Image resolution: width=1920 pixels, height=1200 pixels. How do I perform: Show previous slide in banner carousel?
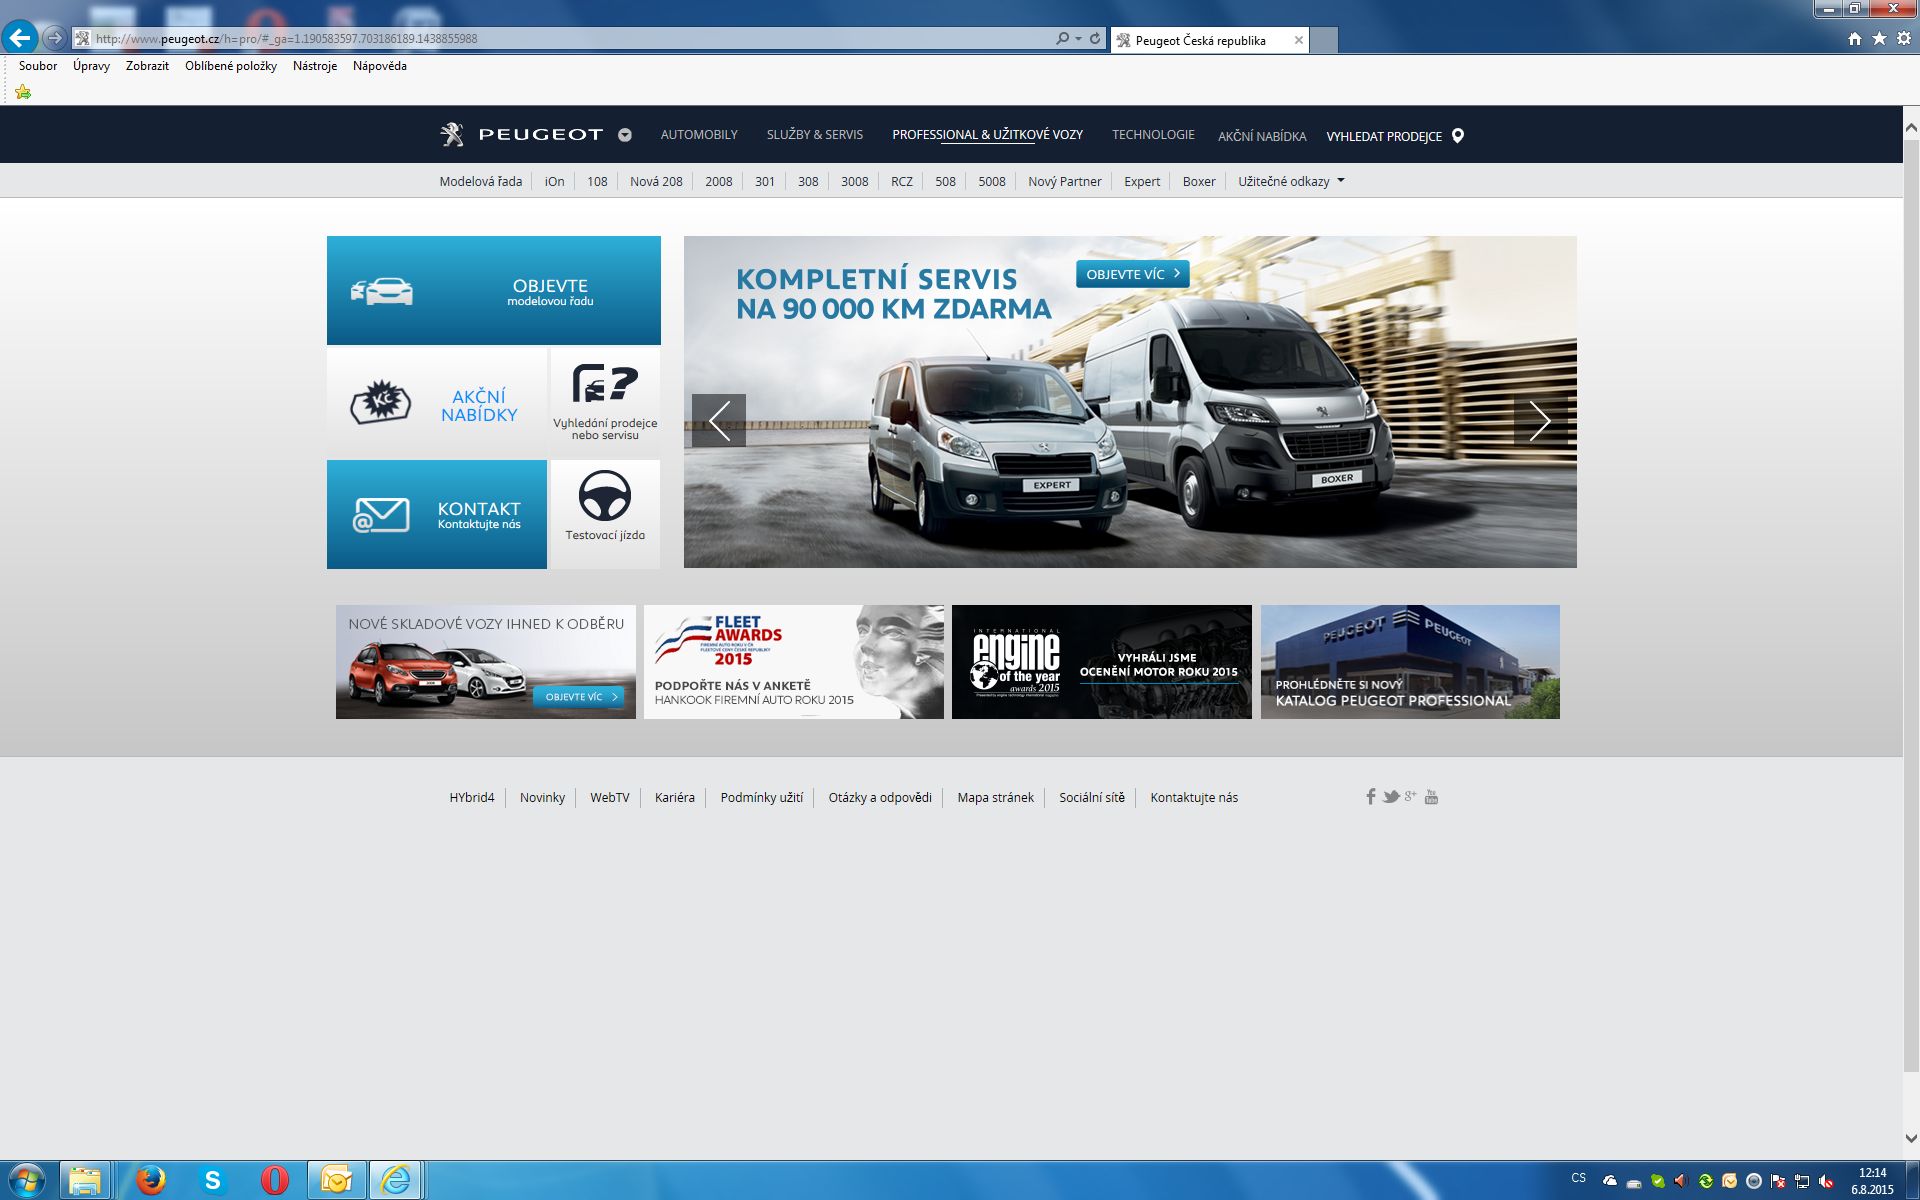(x=719, y=420)
